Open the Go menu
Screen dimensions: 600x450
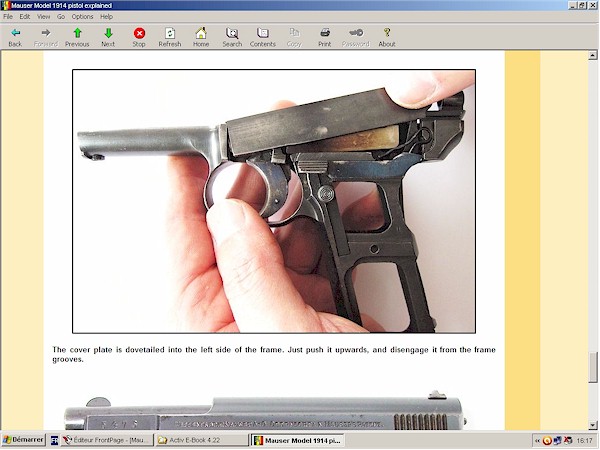point(61,16)
